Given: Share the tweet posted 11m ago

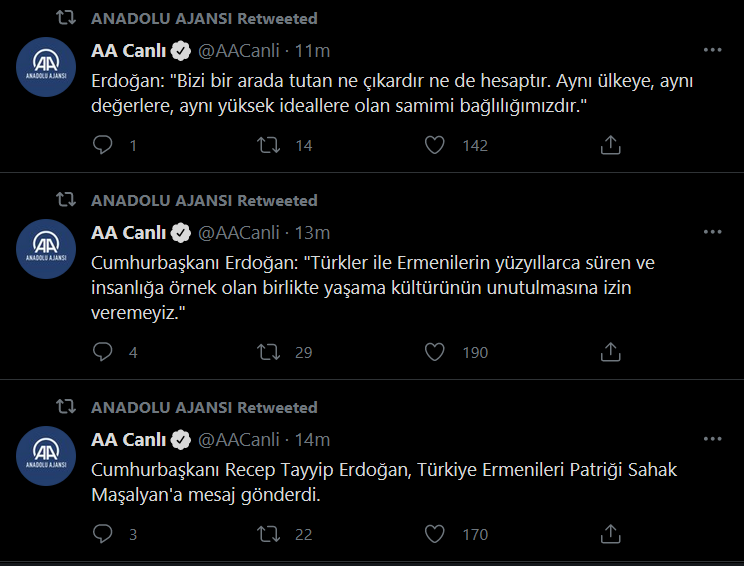Looking at the screenshot, I should pos(609,145).
